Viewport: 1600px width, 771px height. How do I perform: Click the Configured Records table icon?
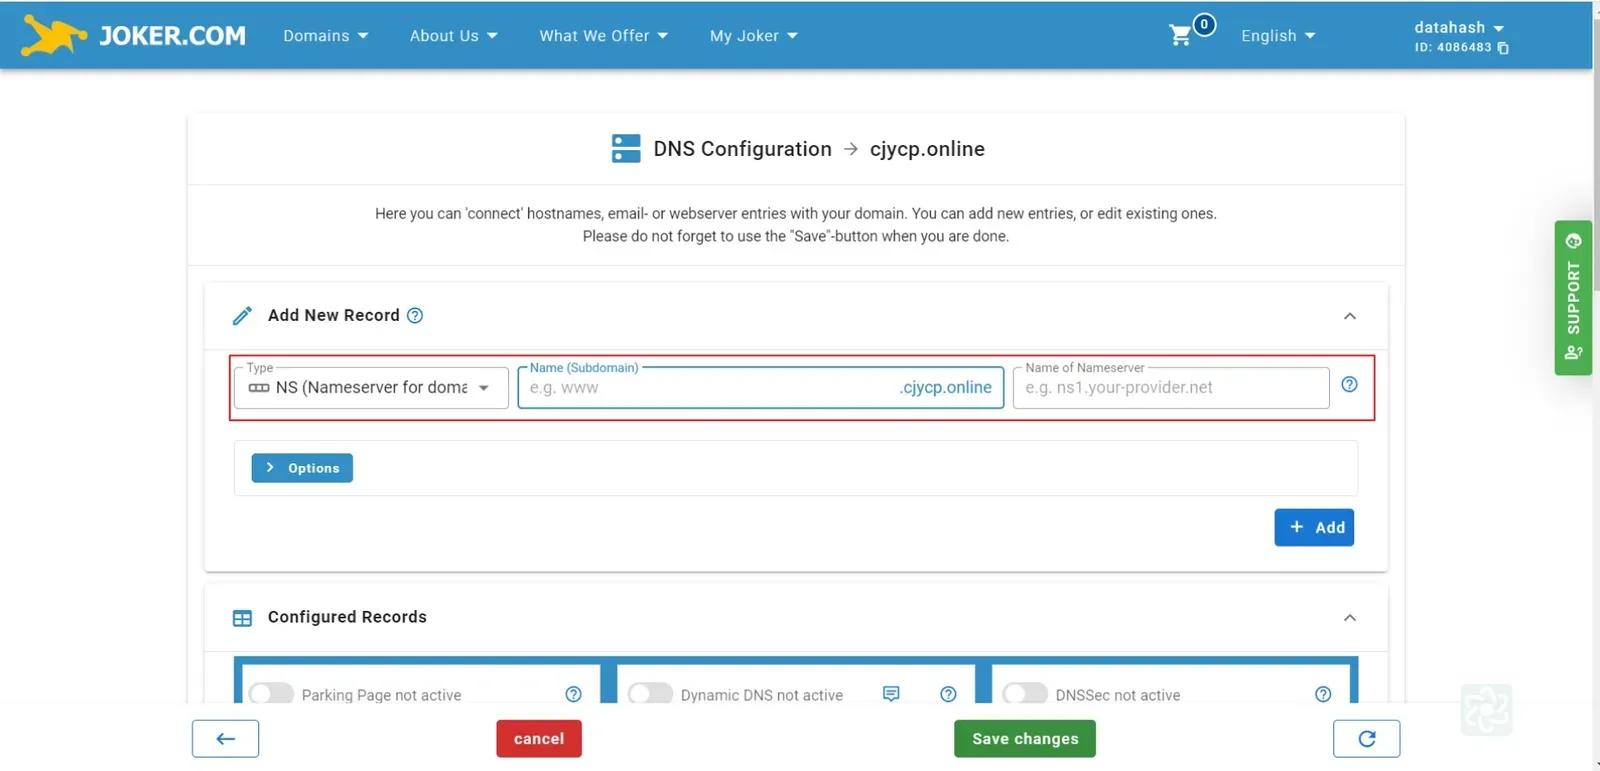tap(242, 618)
